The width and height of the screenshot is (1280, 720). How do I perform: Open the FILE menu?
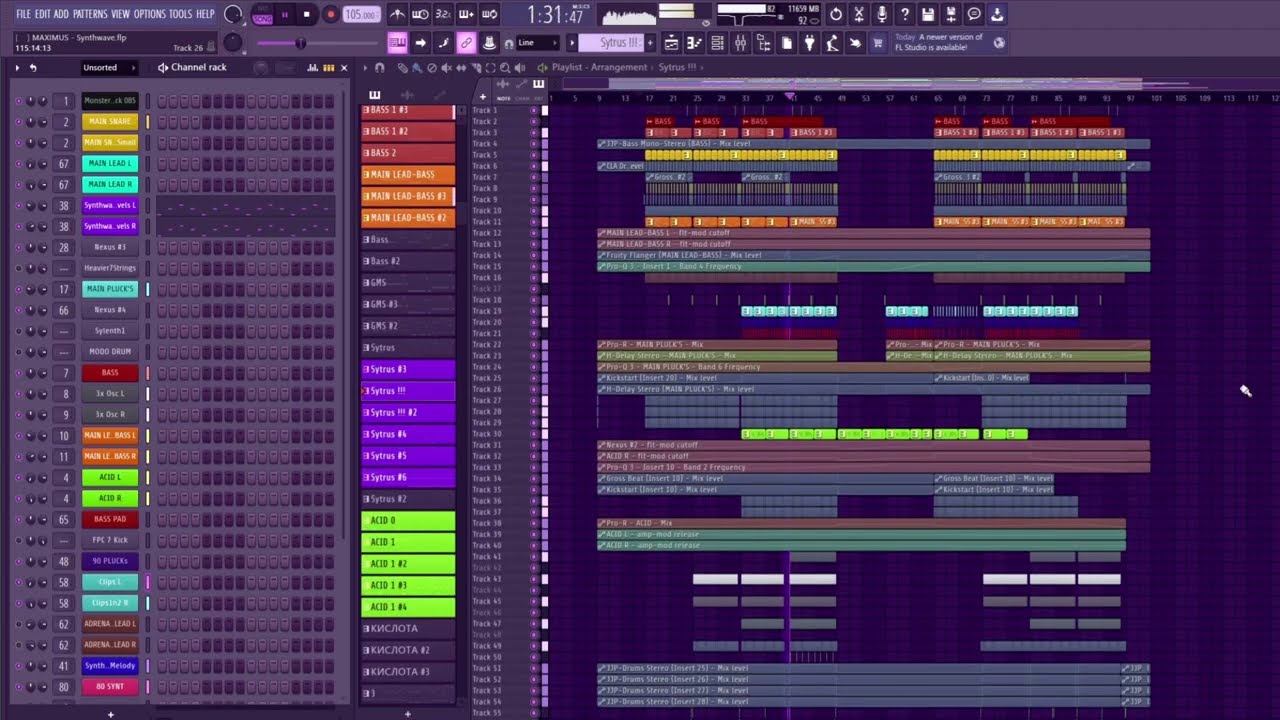point(23,14)
